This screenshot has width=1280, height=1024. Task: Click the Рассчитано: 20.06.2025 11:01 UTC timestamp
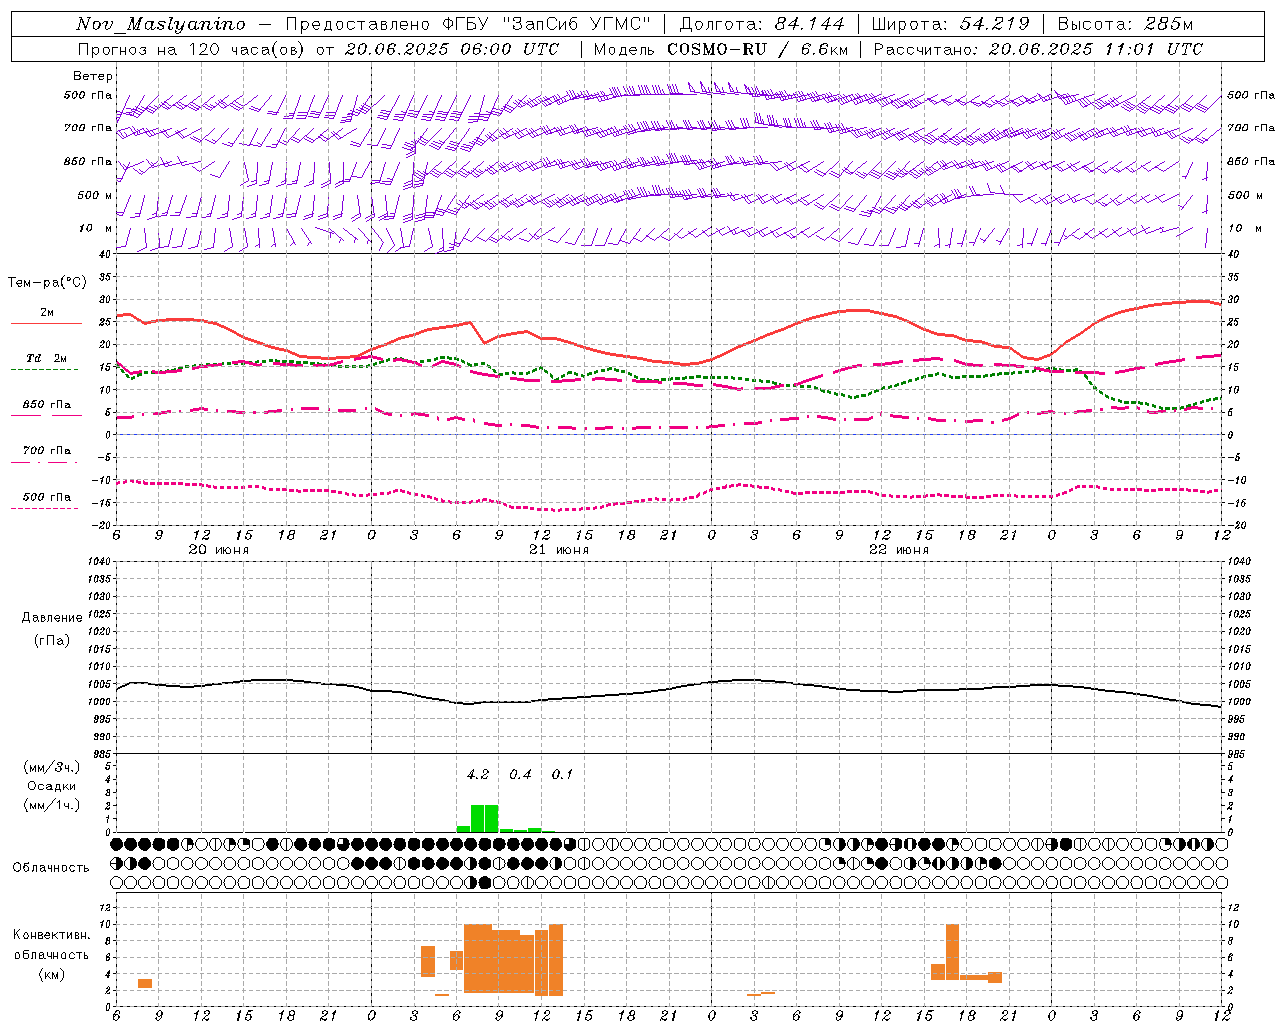[x=1038, y=49]
